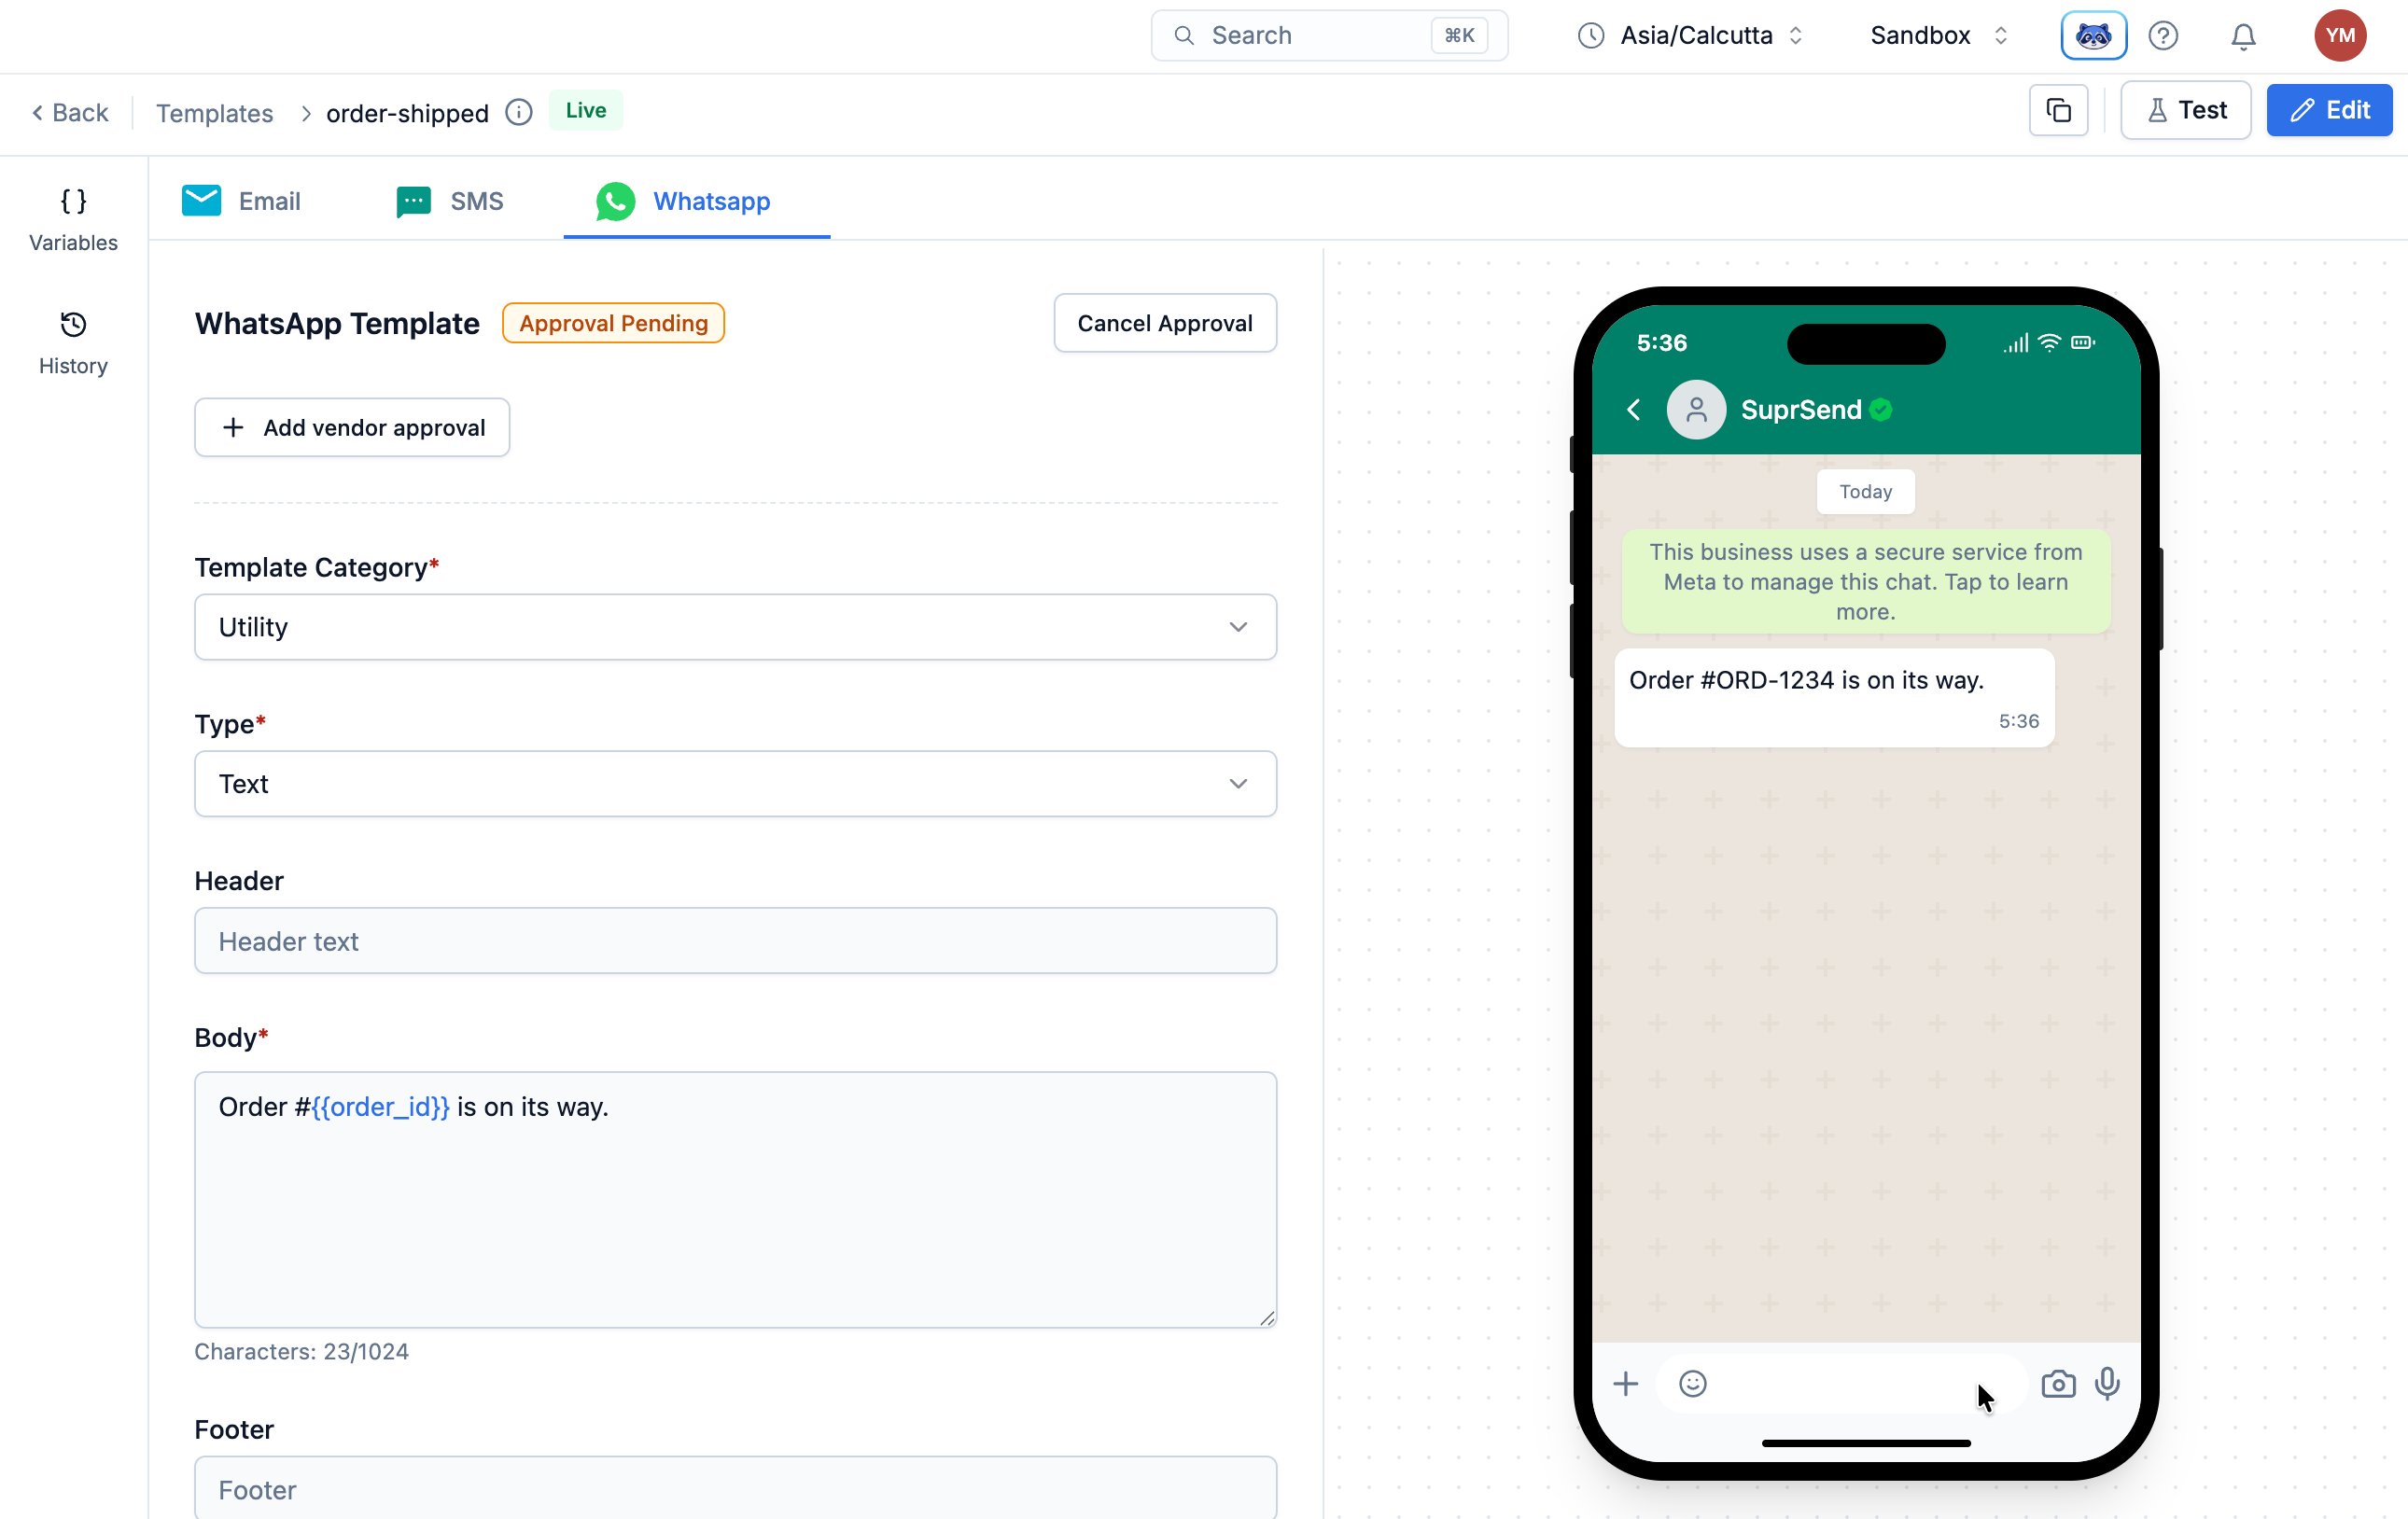Switch to the SMS tab

(x=449, y=201)
